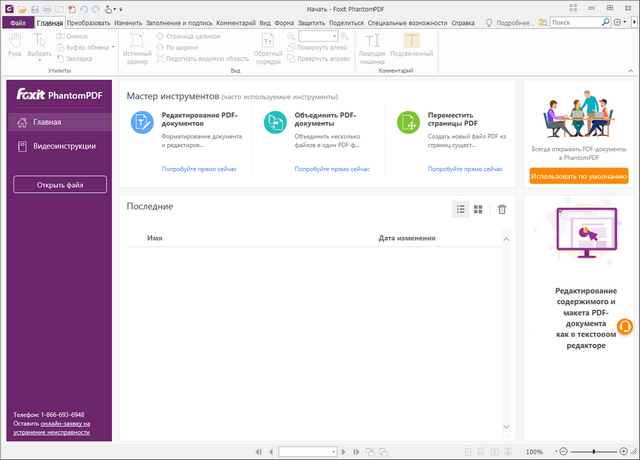Click the Combine PDF documents icon
This screenshot has height=460, width=640.
(275, 123)
